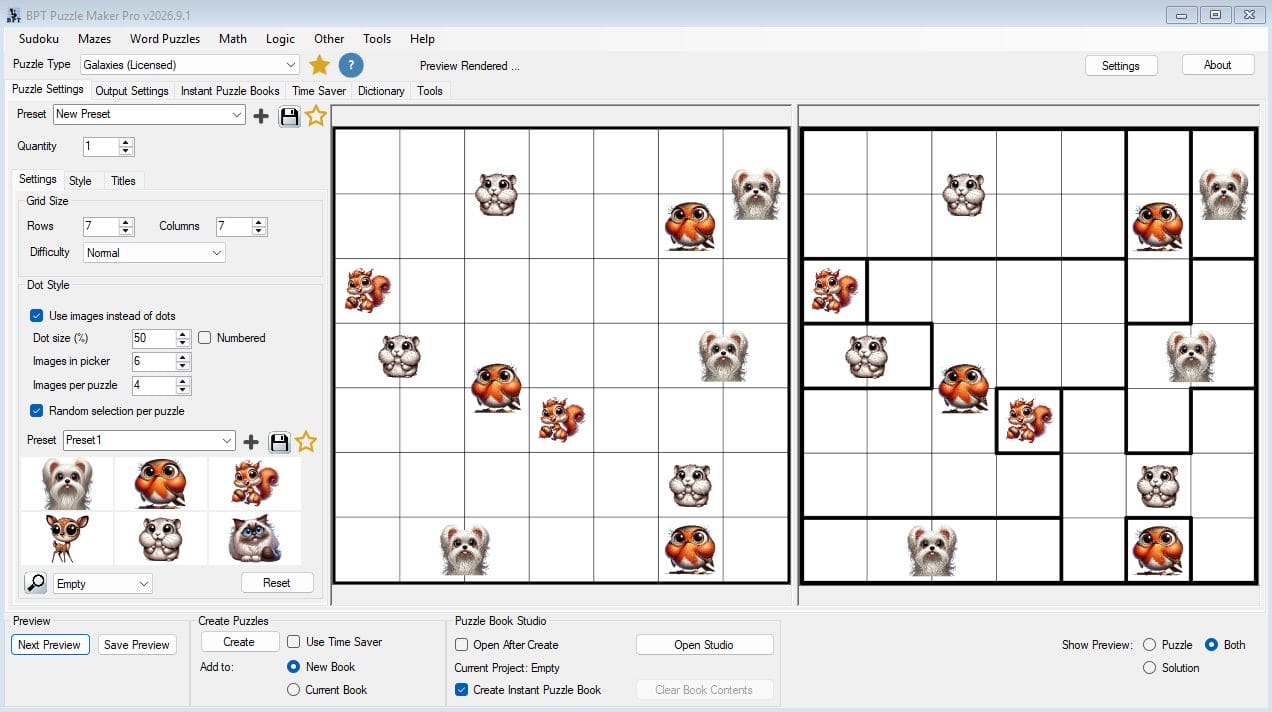
Task: Open the Tools menu in menu bar
Action: [x=377, y=39]
